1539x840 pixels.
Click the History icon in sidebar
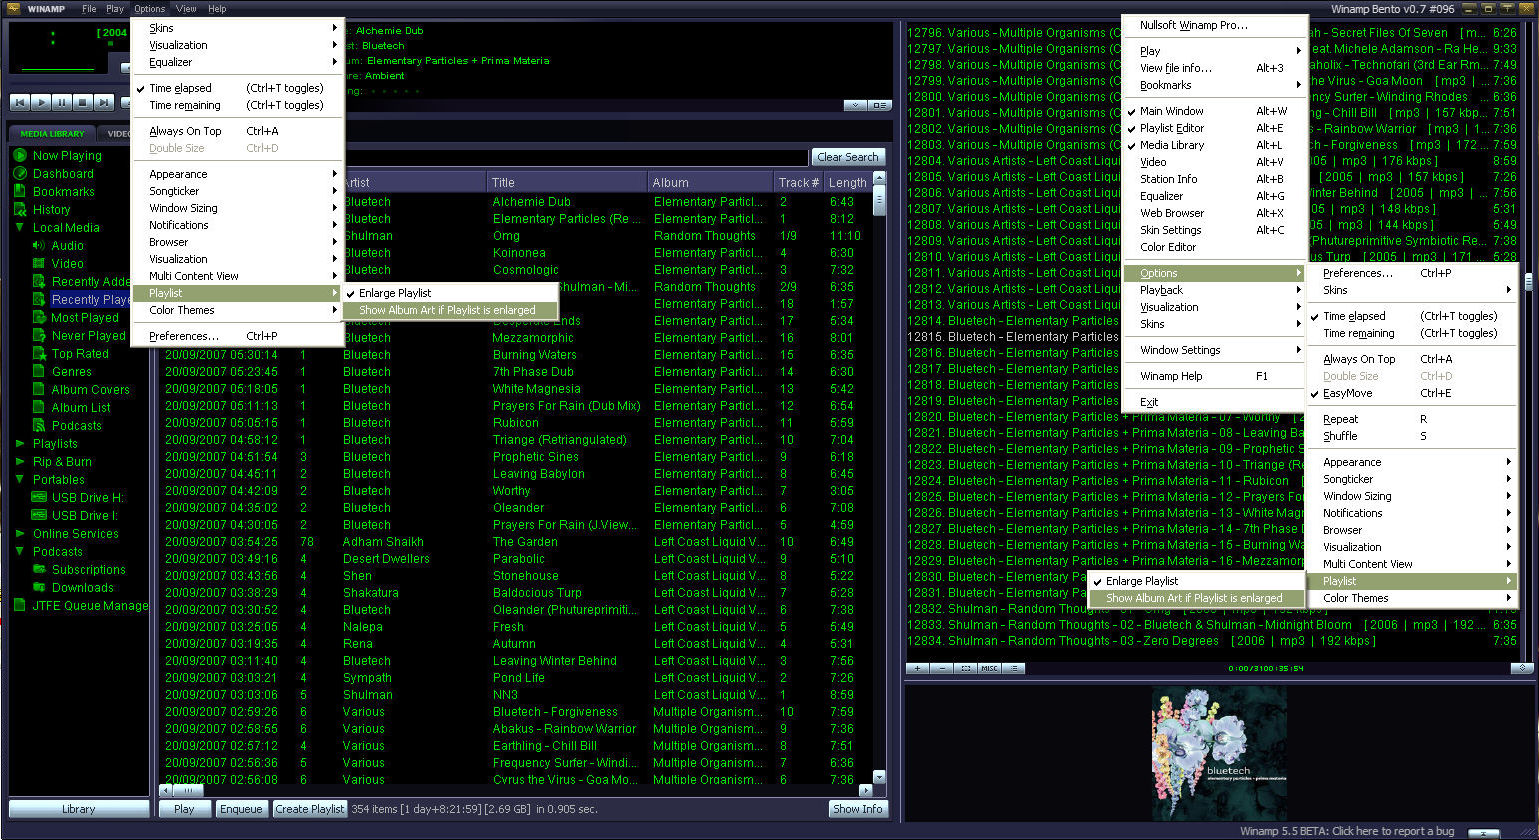click(19, 210)
